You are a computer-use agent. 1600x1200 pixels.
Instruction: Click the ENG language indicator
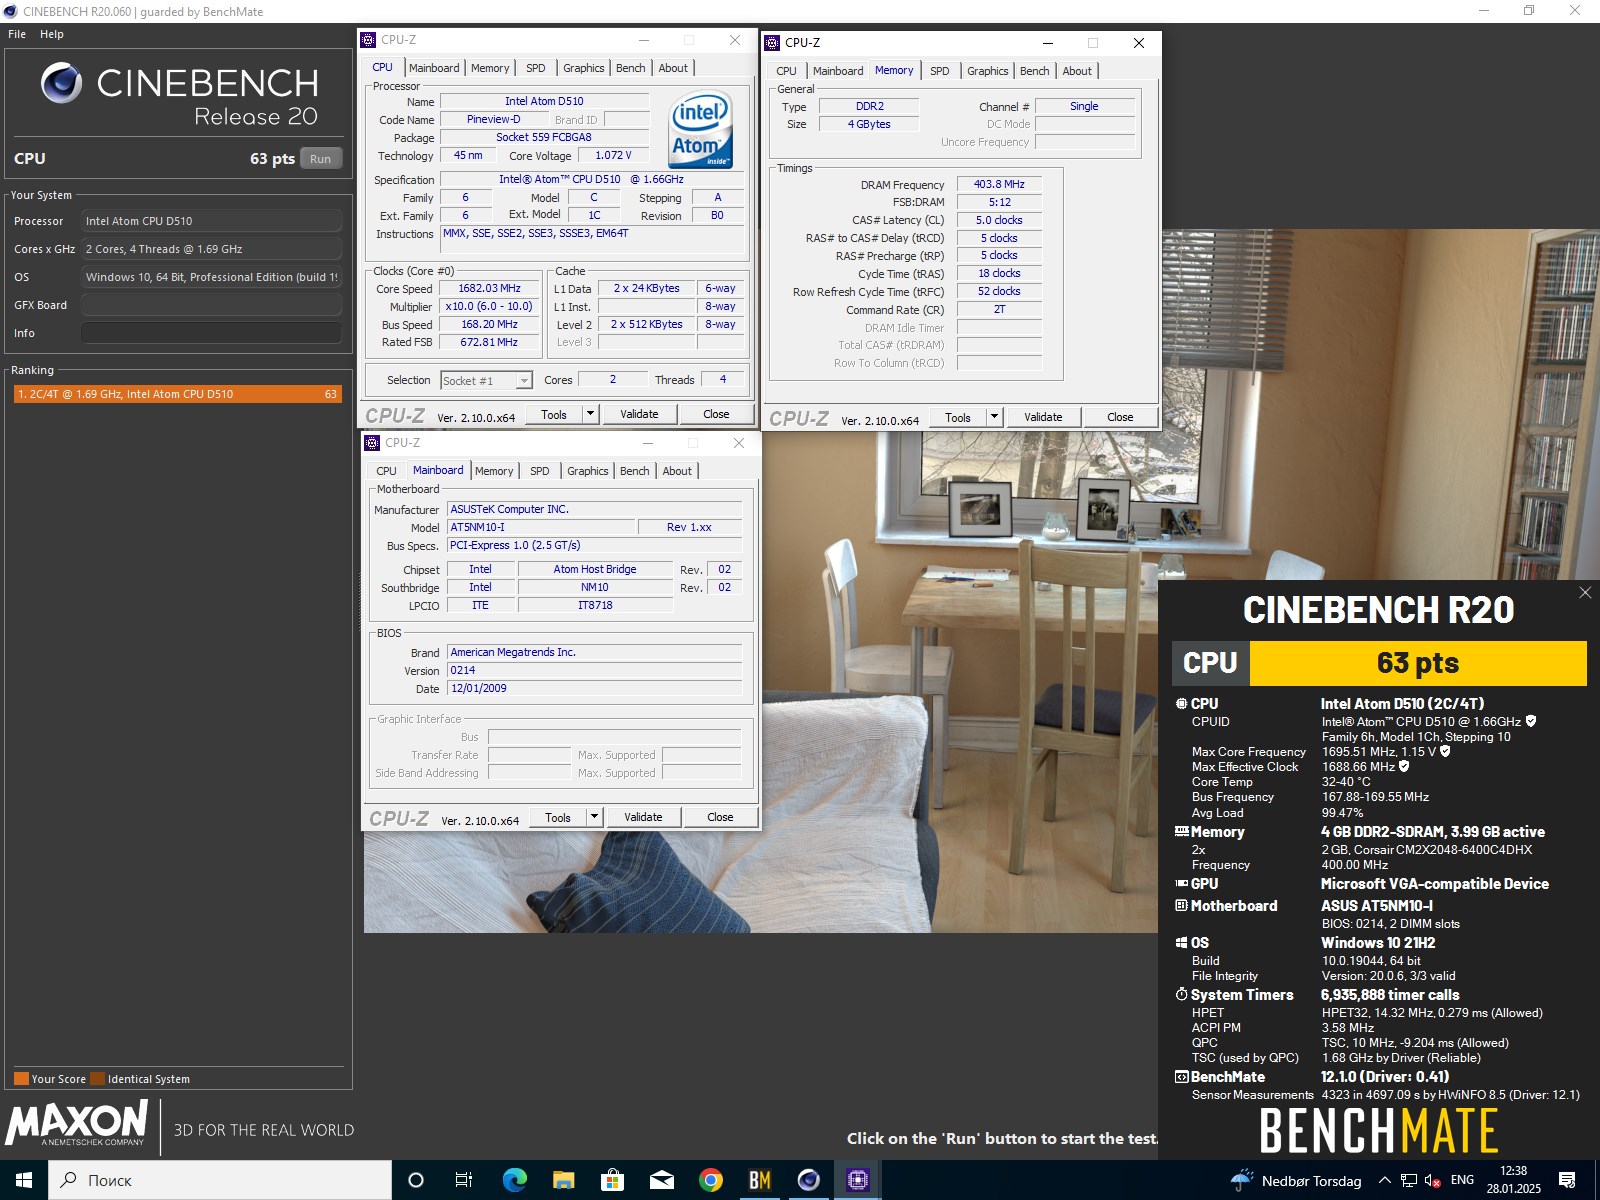pyautogui.click(x=1462, y=1180)
